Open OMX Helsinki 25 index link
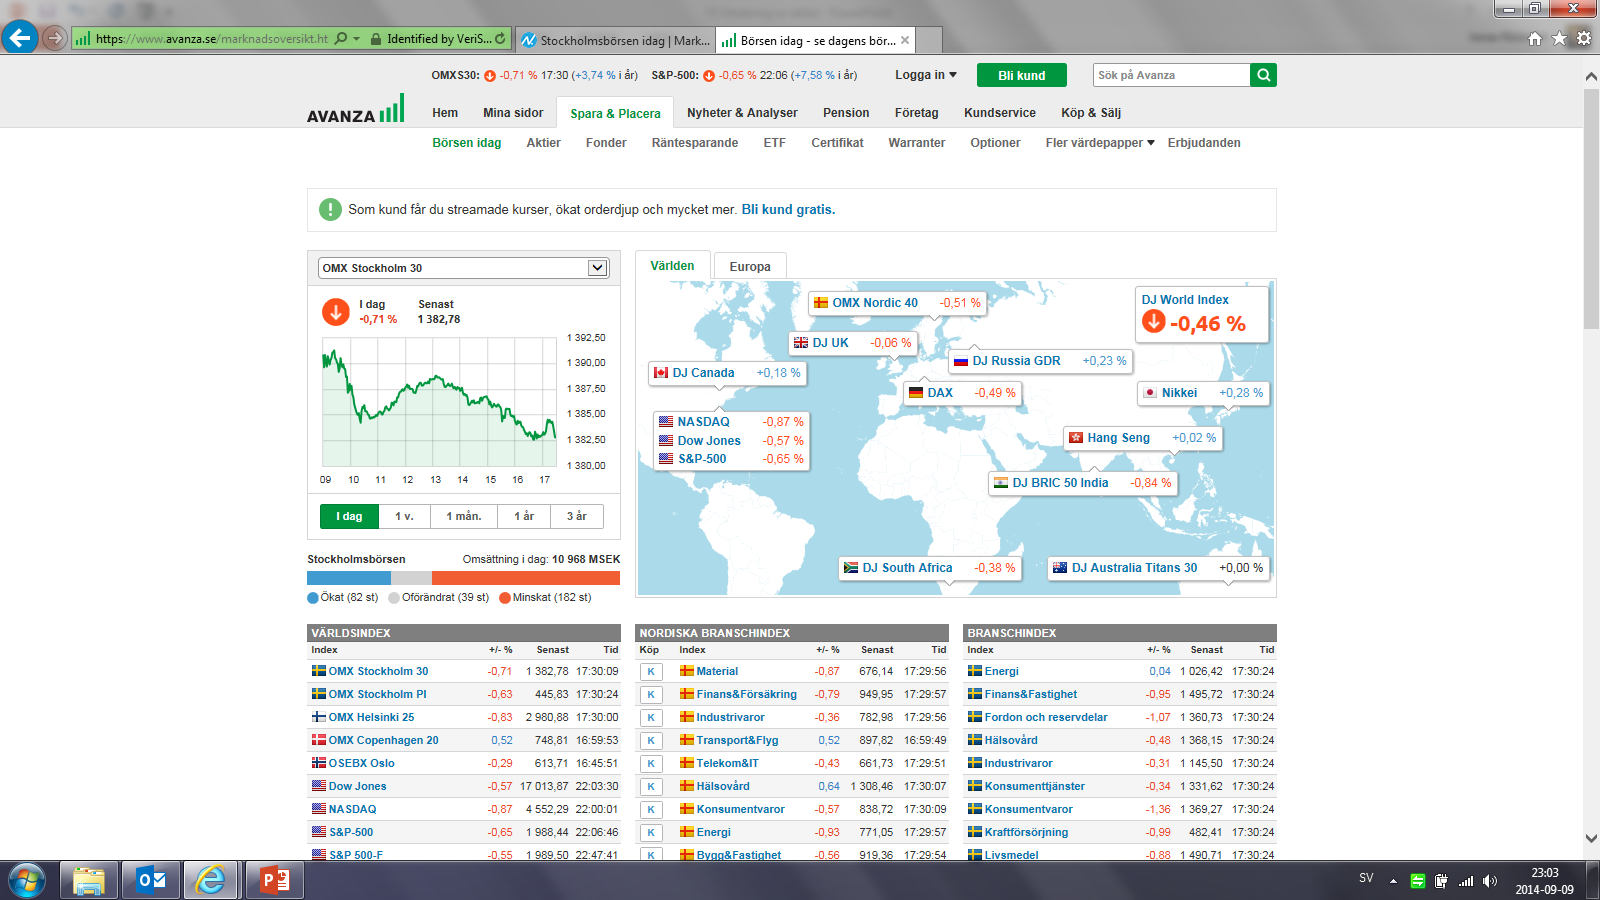This screenshot has width=1600, height=900. tap(371, 717)
